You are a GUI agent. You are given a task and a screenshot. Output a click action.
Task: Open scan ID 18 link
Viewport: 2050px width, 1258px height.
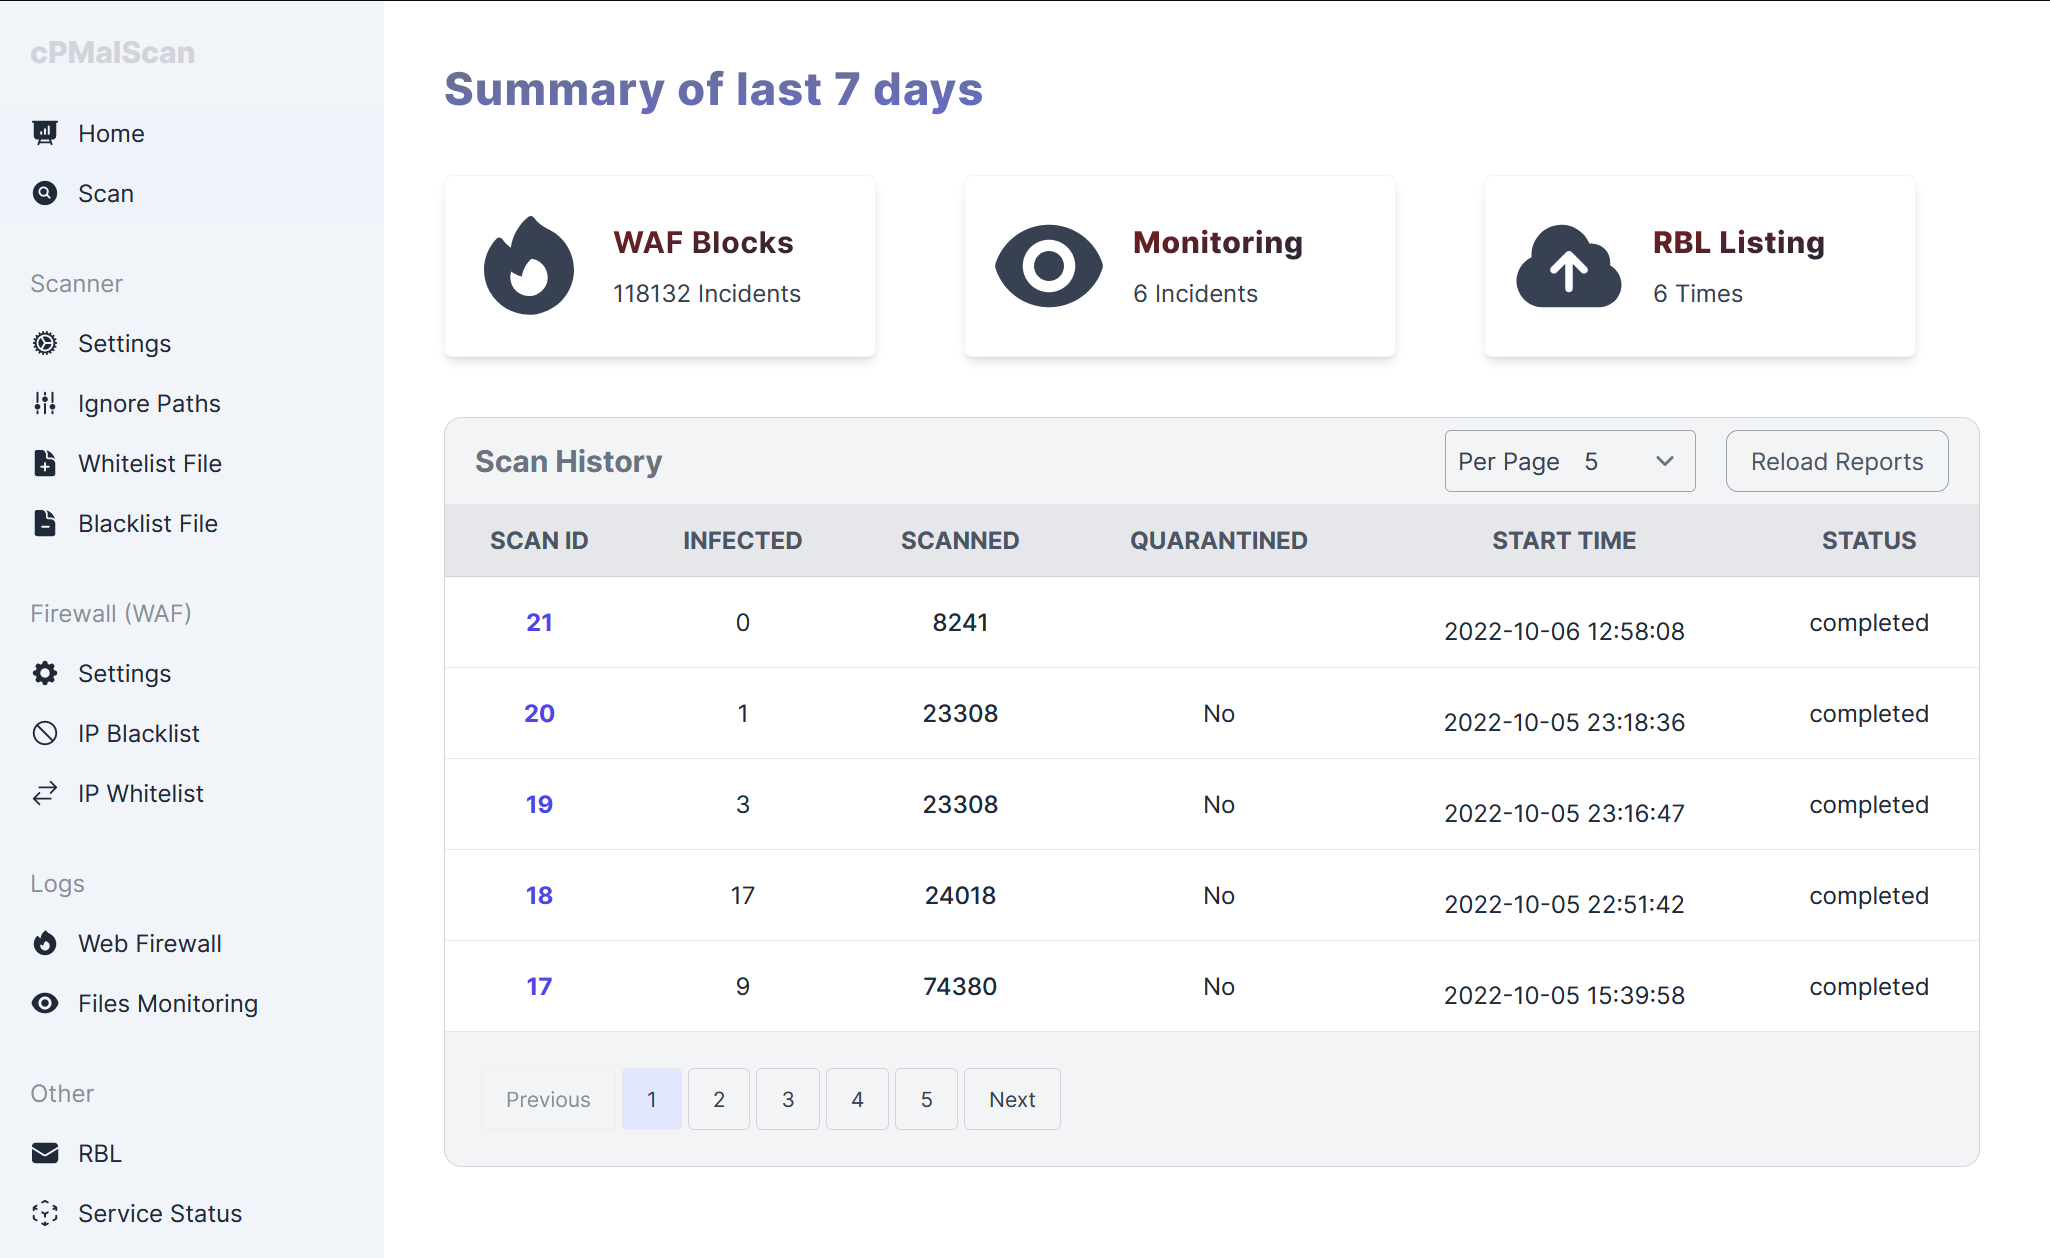click(x=539, y=895)
